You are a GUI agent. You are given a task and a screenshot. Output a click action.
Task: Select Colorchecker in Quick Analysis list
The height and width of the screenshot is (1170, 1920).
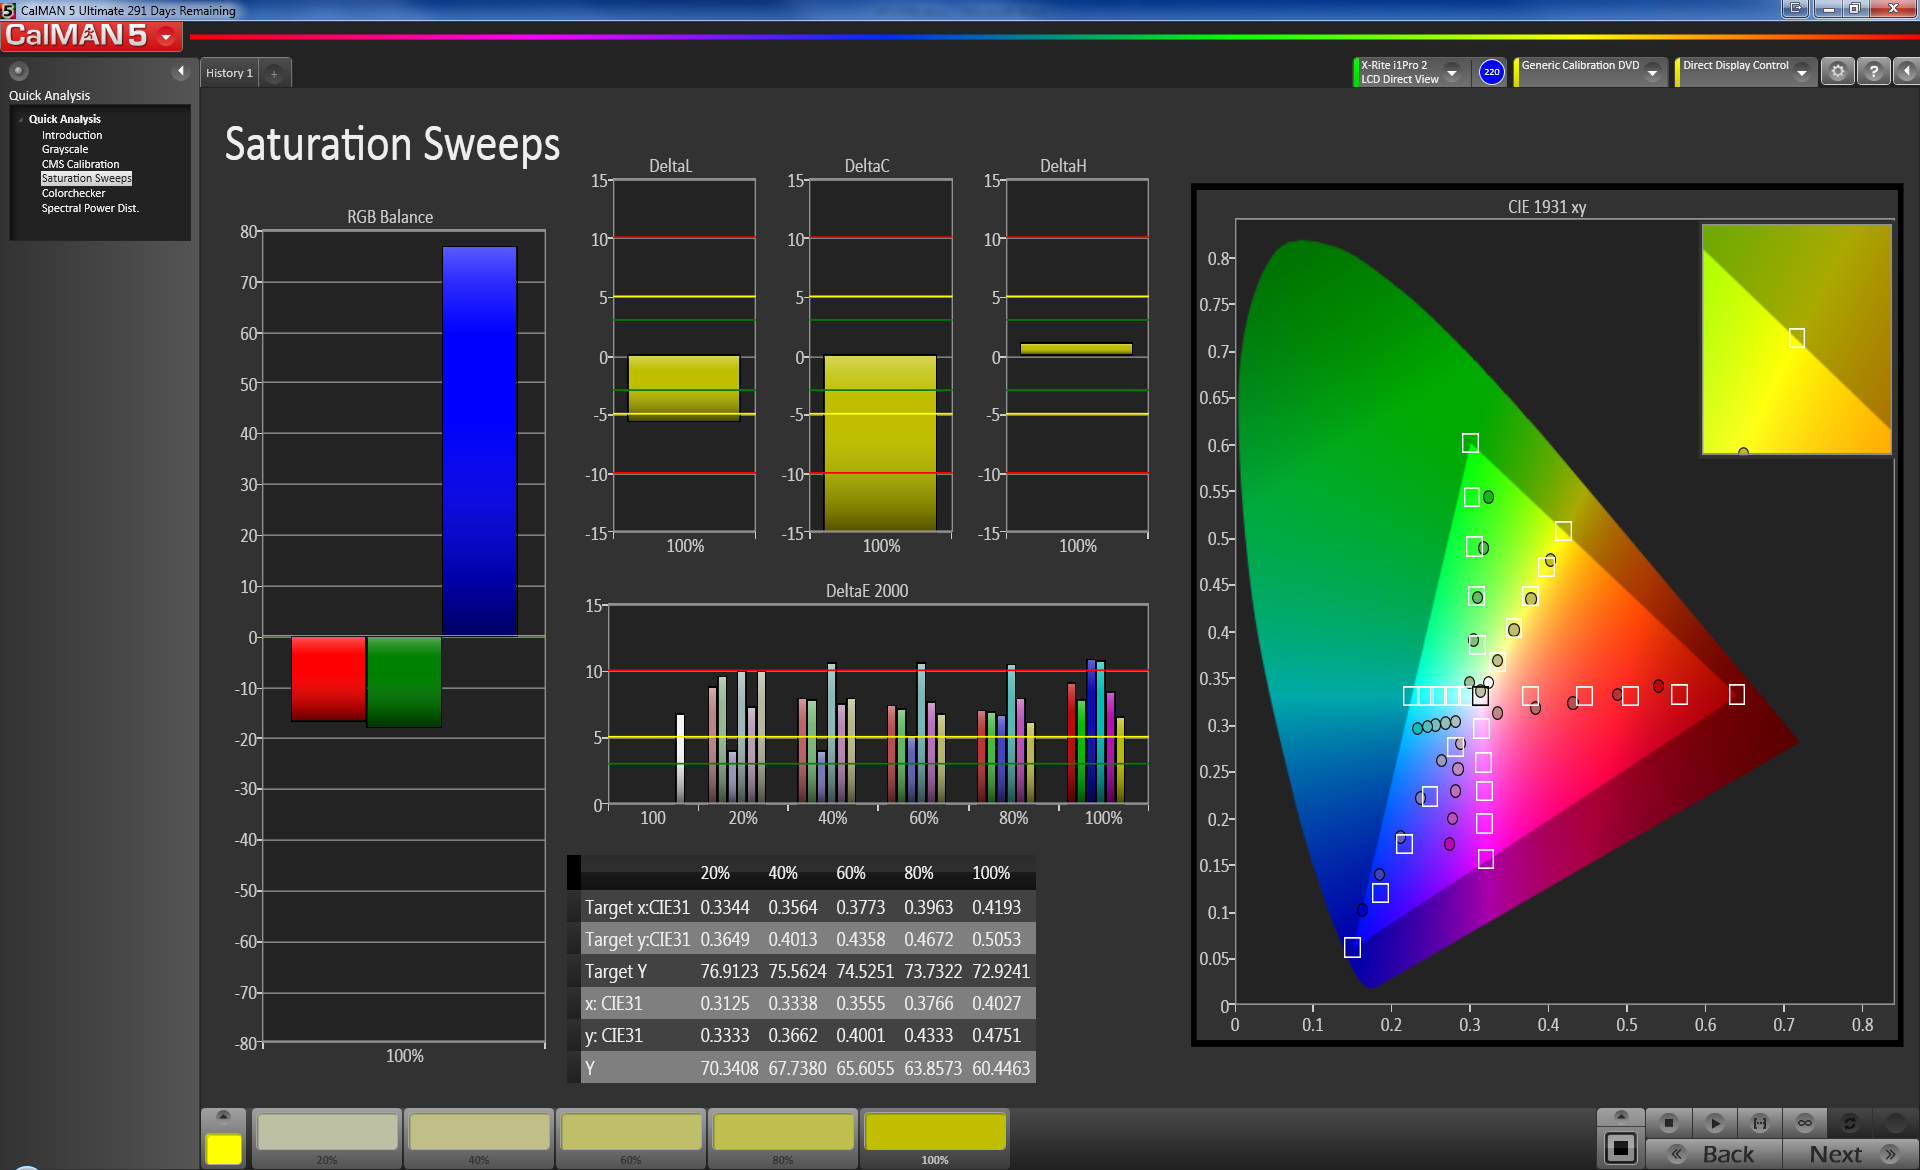tap(73, 193)
